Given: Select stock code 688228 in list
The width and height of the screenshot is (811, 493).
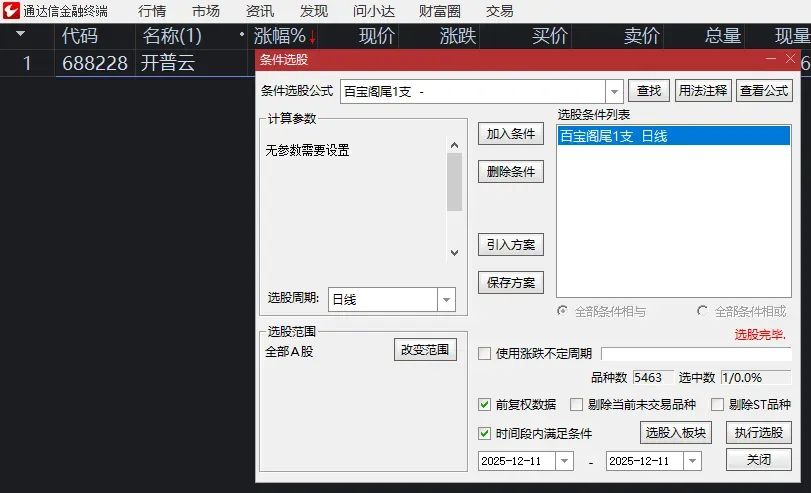Looking at the screenshot, I should (95, 63).
